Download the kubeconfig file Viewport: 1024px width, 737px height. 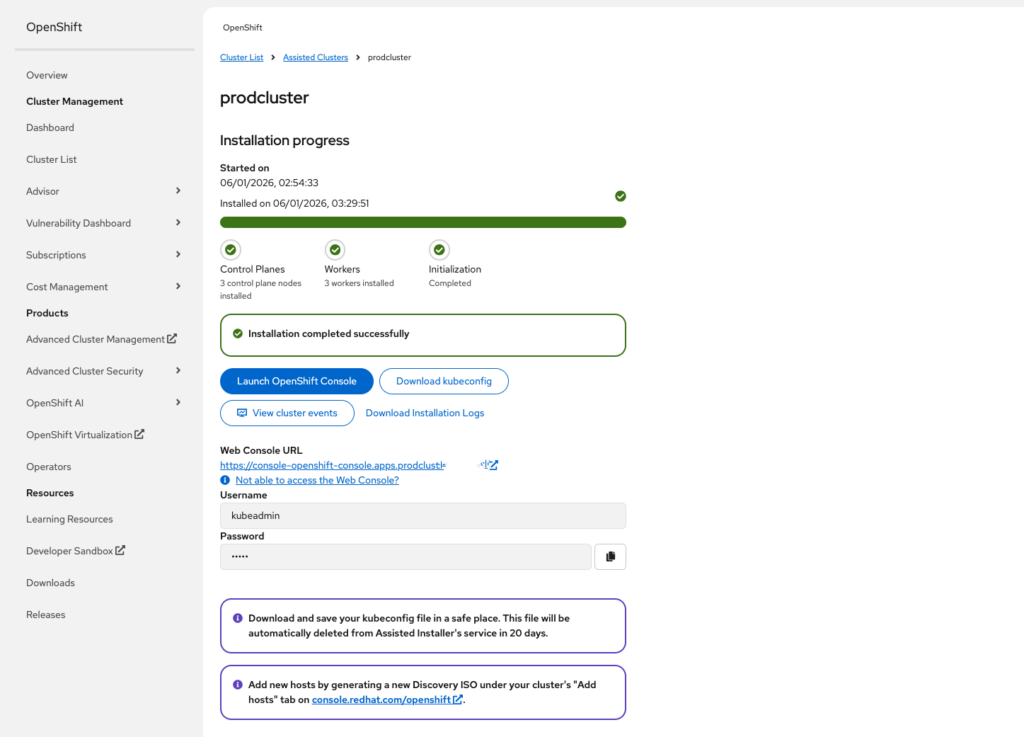tap(443, 381)
